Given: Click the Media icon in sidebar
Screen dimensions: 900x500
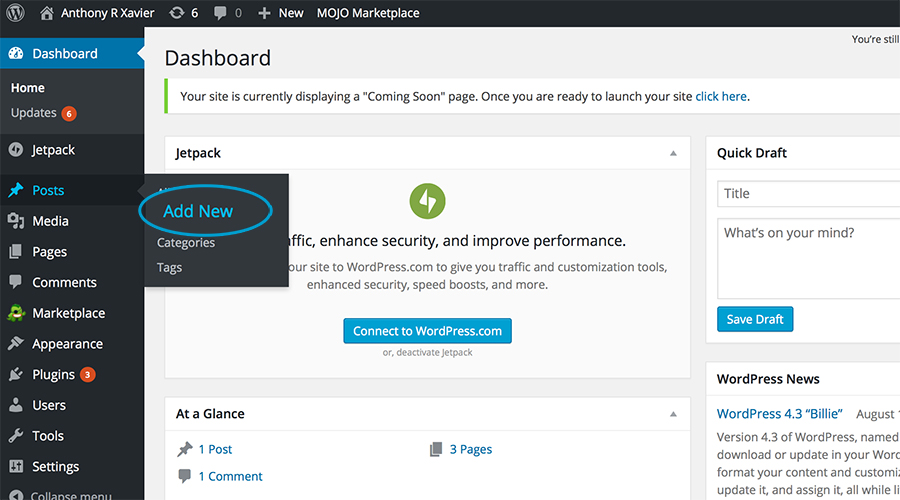Looking at the screenshot, I should [16, 221].
